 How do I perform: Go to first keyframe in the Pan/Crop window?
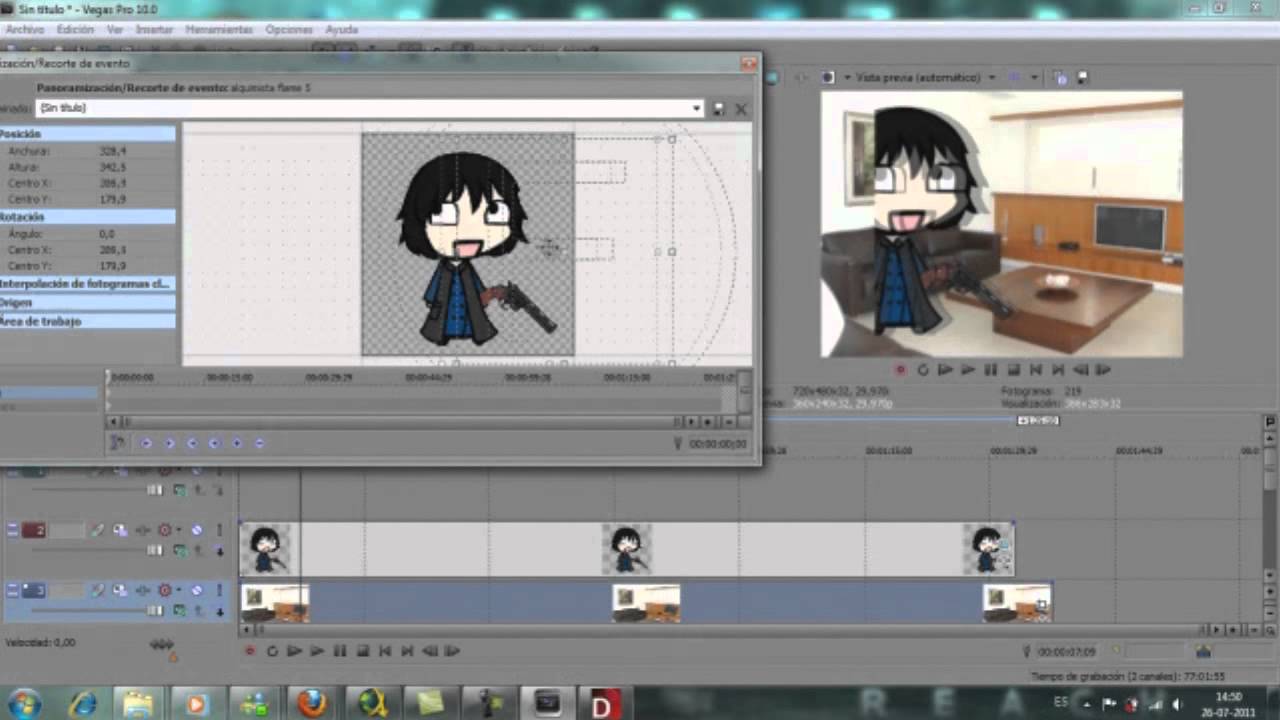(146, 443)
